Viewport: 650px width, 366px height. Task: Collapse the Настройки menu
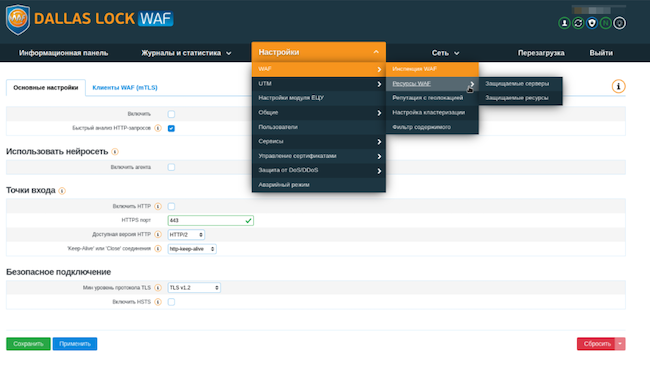pyautogui.click(x=318, y=52)
